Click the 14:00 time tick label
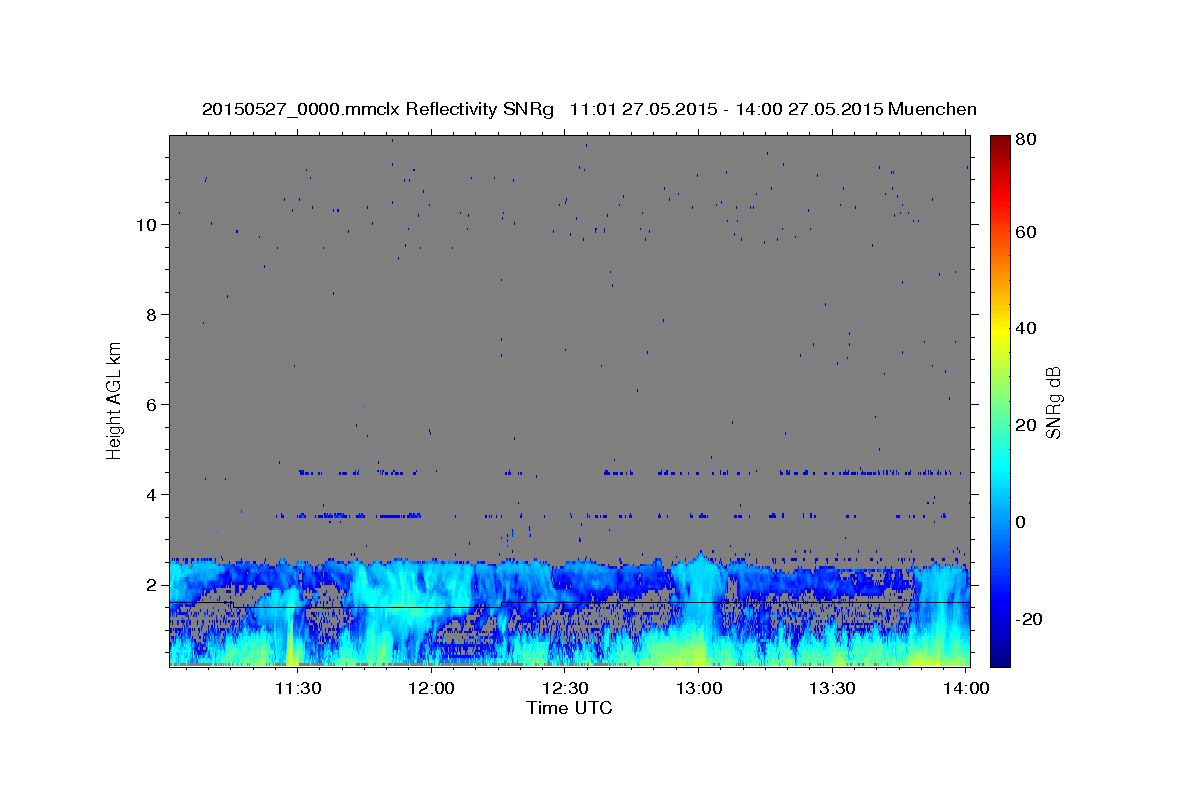Screen dimensions: 1200x800 (966, 688)
